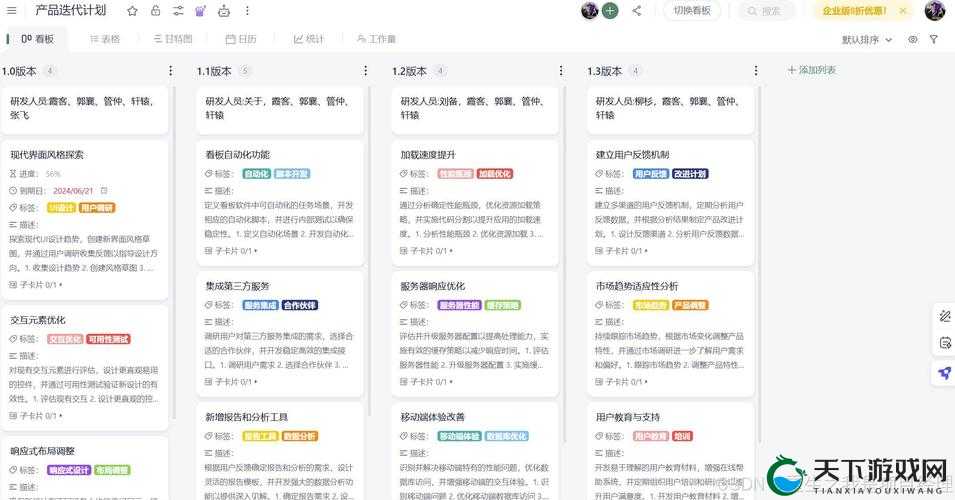Open the 加载速度提升 card
This screenshot has height=500, width=955.
tap(475, 203)
